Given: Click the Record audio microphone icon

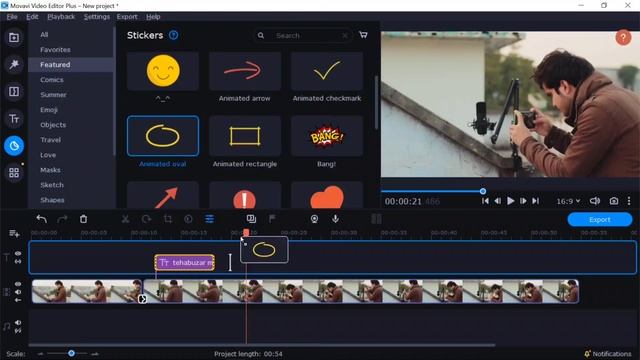Looking at the screenshot, I should (335, 219).
